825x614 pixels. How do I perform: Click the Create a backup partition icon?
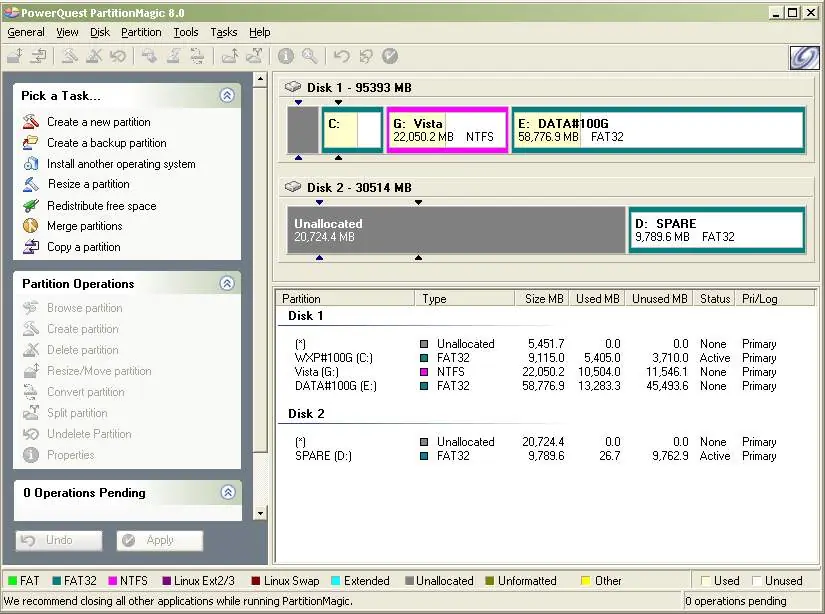[x=30, y=143]
